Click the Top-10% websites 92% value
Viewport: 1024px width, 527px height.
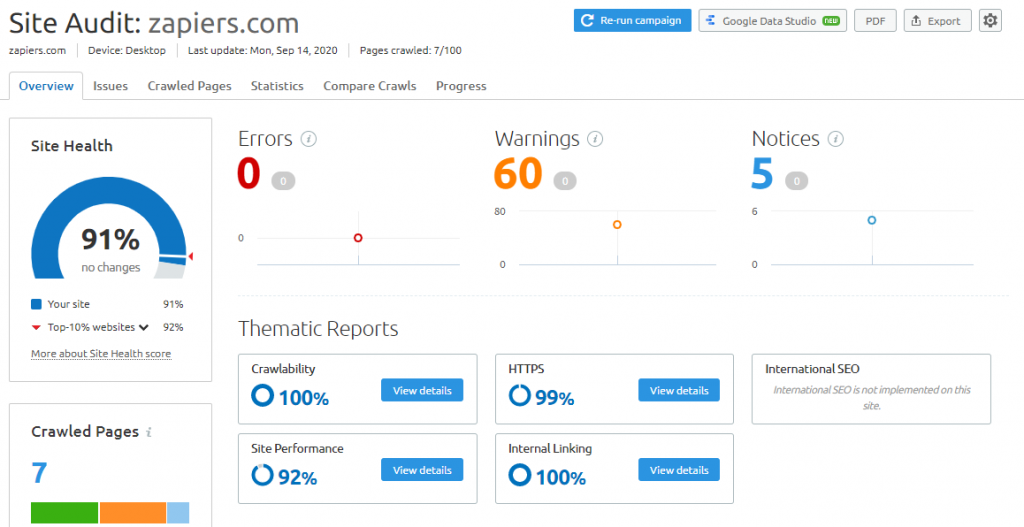[173, 327]
